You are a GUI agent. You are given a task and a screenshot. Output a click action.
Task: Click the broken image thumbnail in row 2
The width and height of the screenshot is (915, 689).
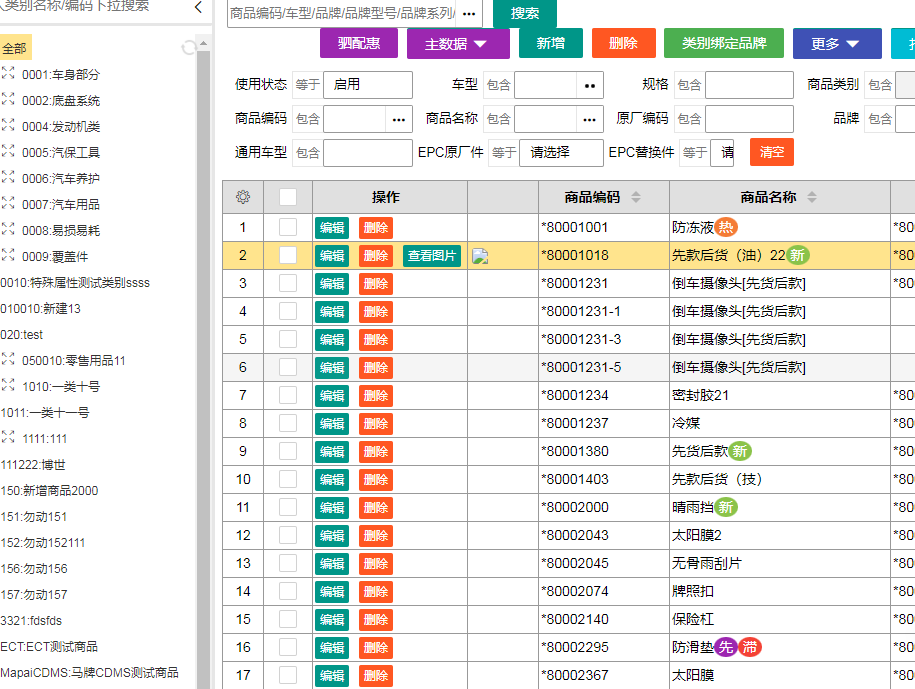pyautogui.click(x=480, y=256)
